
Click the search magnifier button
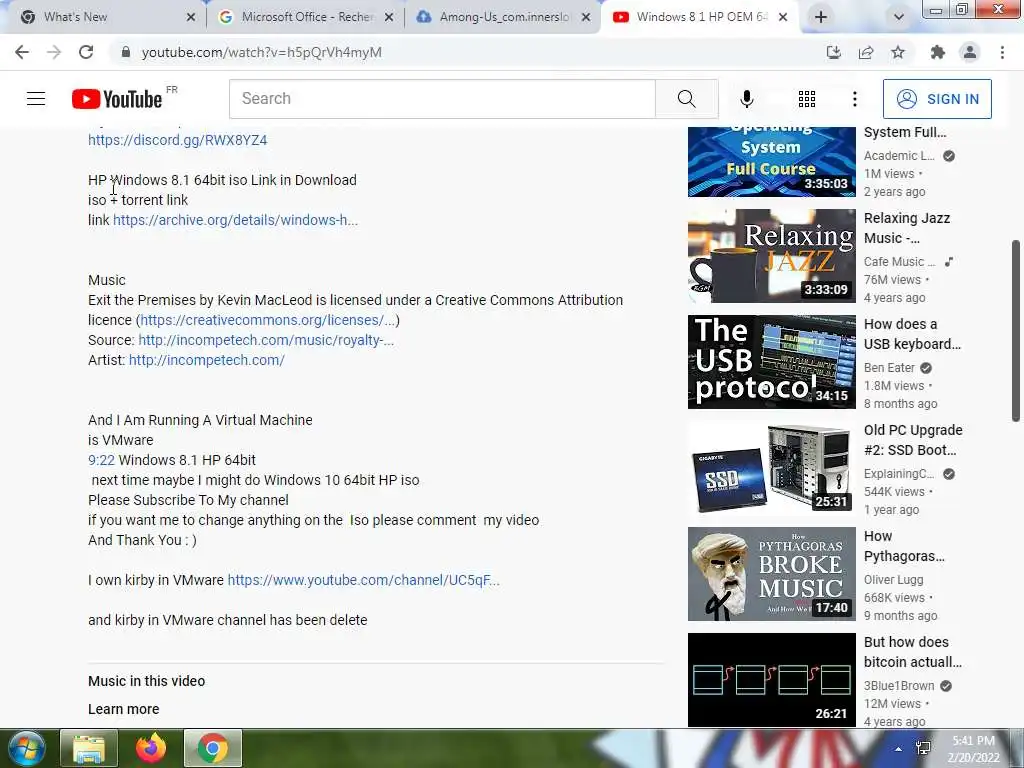tap(686, 99)
